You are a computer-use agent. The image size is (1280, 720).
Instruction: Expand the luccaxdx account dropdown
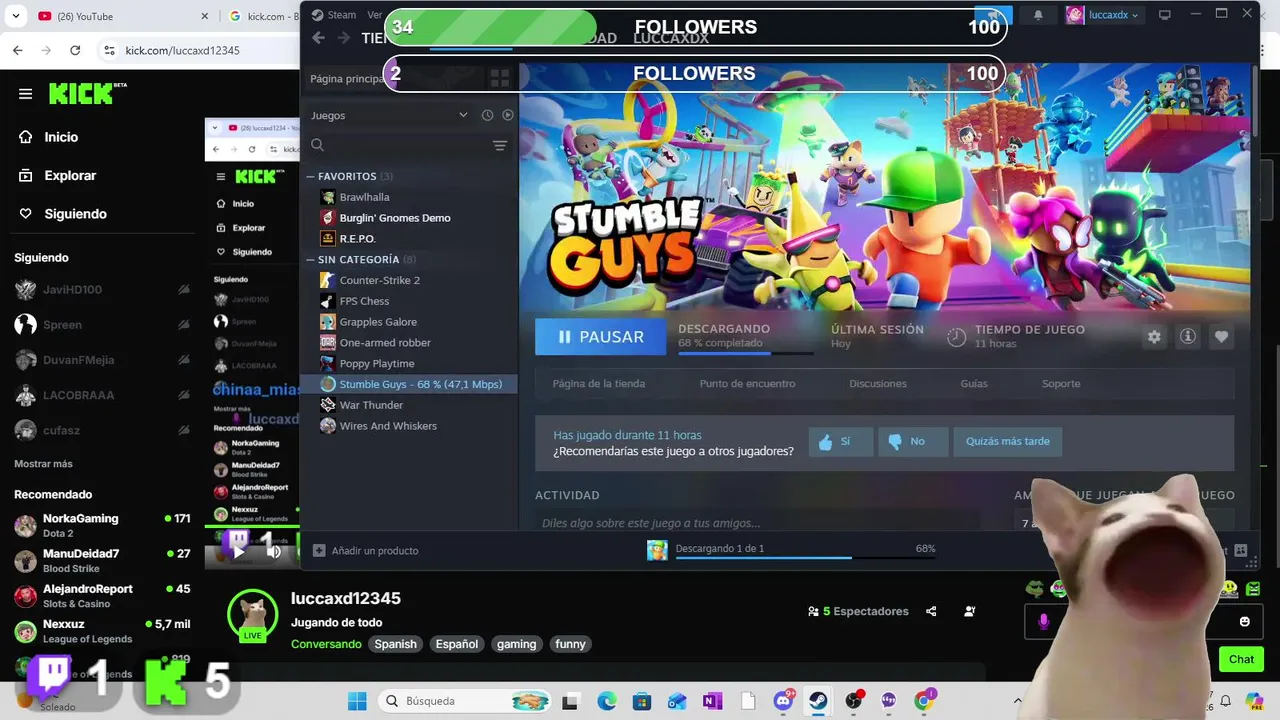click(1102, 15)
